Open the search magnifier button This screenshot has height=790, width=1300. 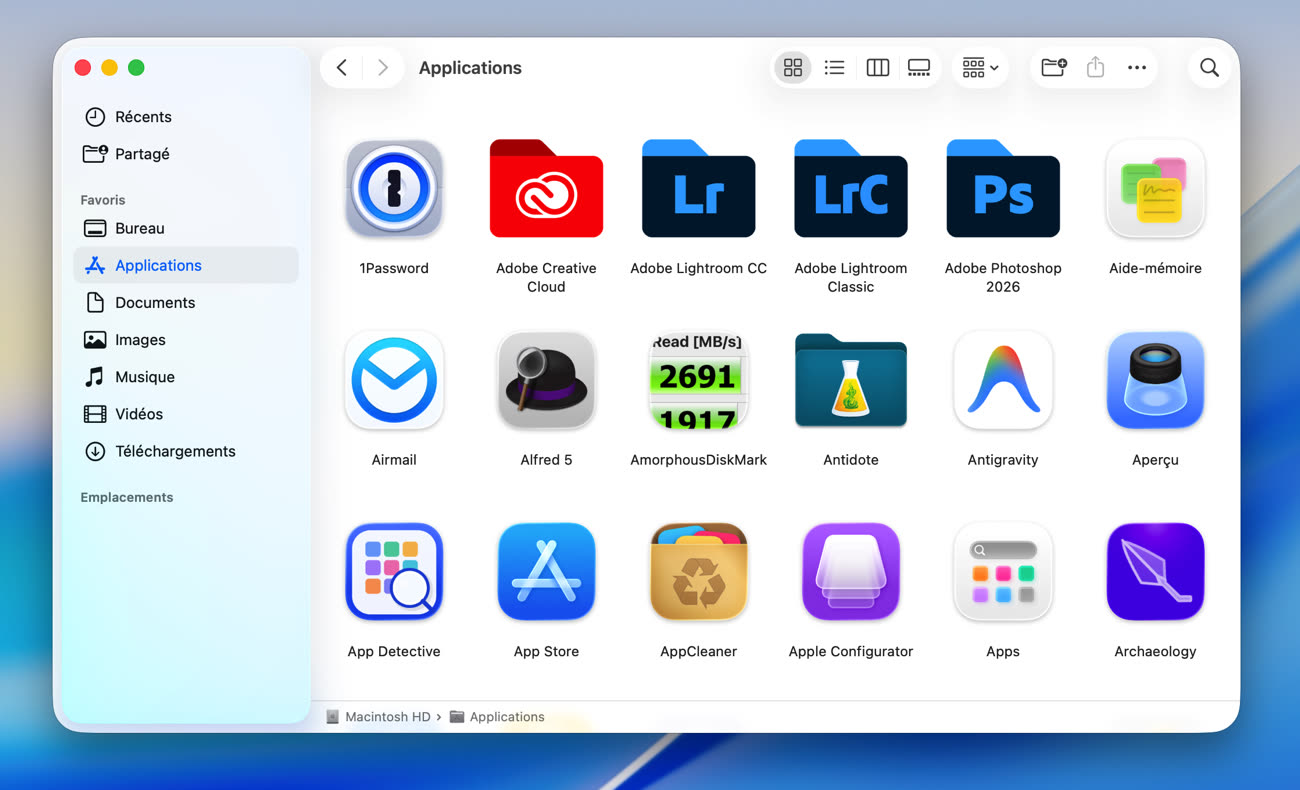1209,68
